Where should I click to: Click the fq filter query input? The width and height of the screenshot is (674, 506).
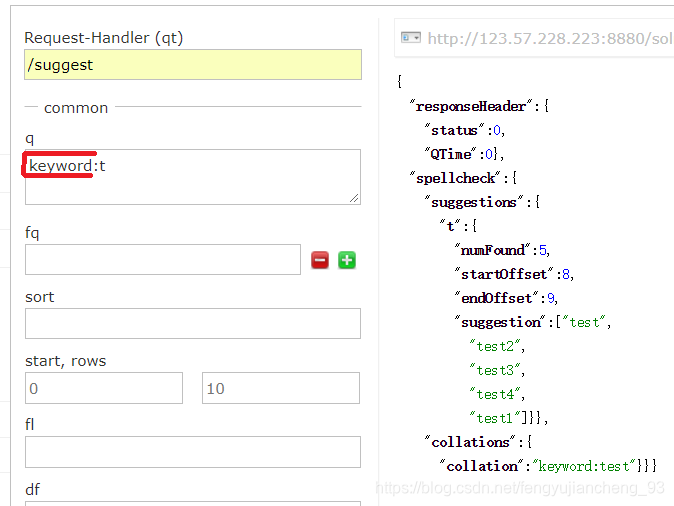tap(163, 260)
